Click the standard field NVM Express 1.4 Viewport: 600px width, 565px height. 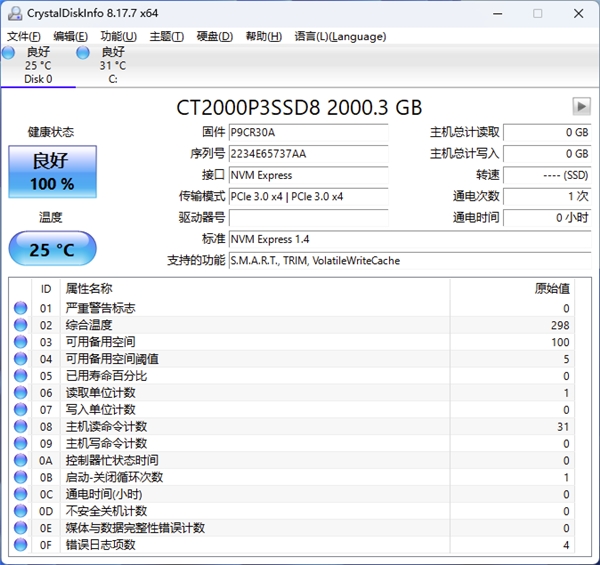pyautogui.click(x=410, y=239)
